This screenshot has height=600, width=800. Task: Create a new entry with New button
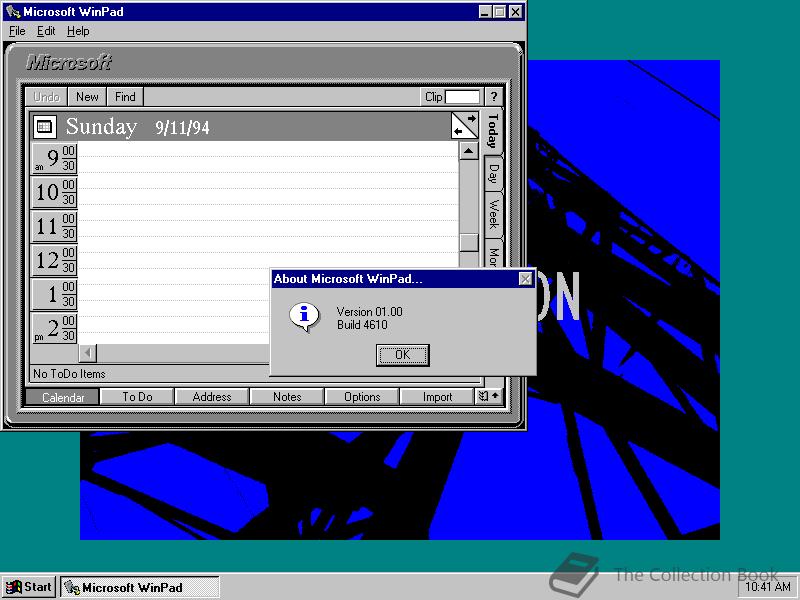pyautogui.click(x=87, y=96)
